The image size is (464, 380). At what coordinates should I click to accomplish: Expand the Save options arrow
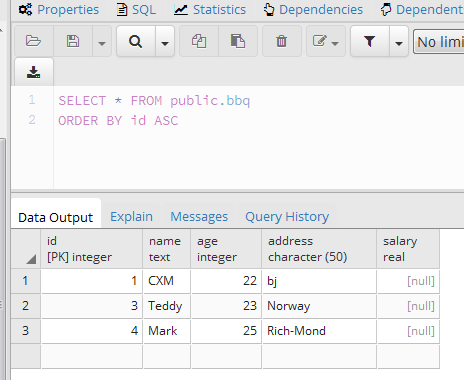[102, 41]
